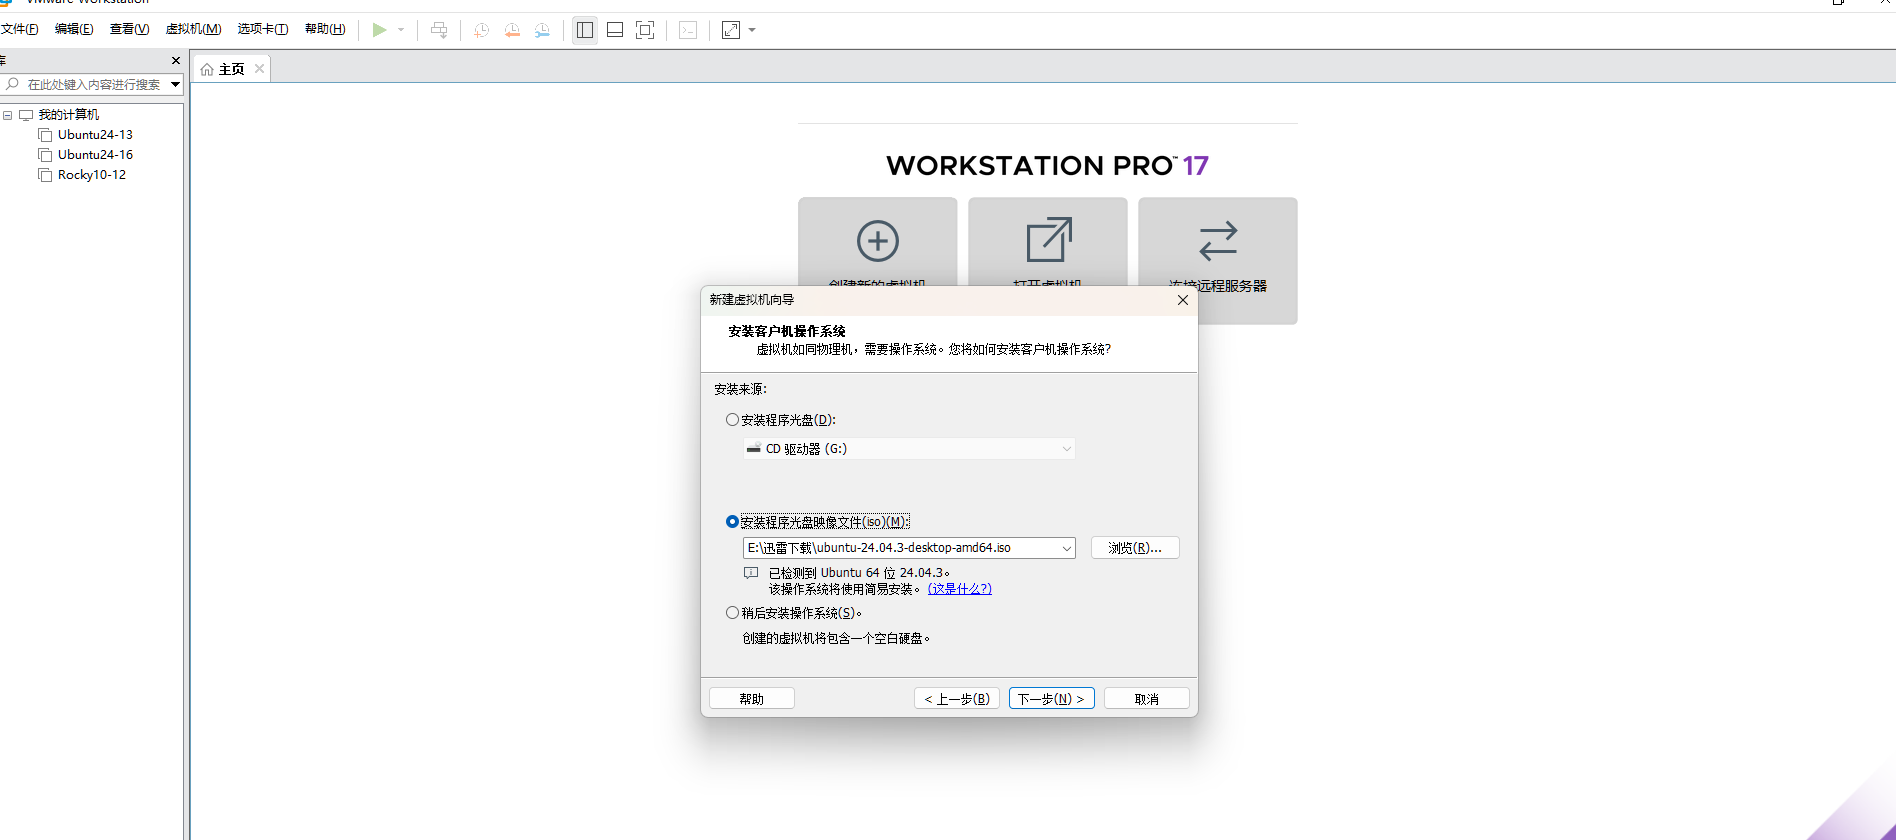Click the console view terminal icon
This screenshot has height=840, width=1896.
(688, 30)
